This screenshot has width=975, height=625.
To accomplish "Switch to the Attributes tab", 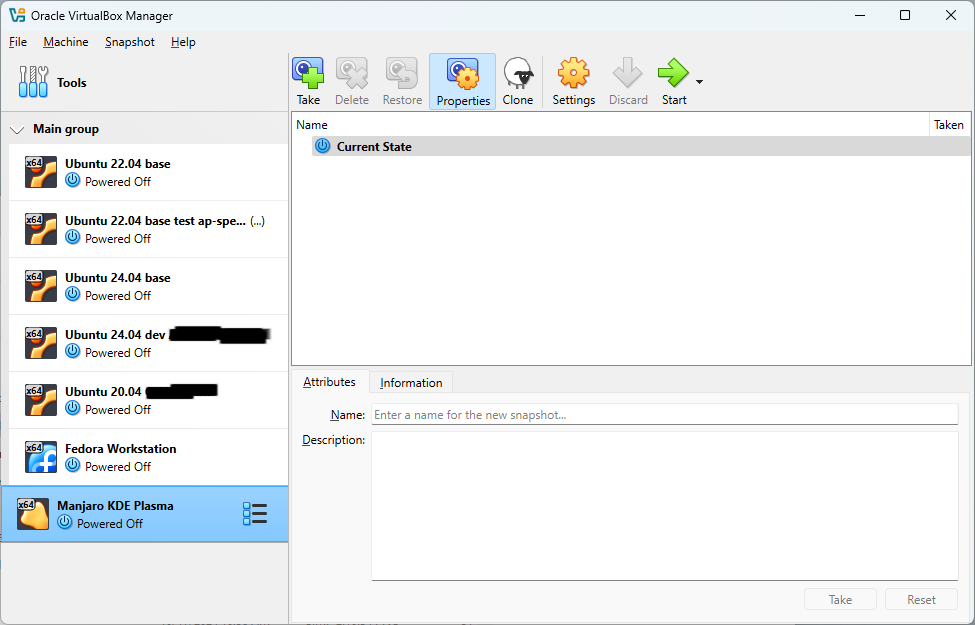I will pyautogui.click(x=330, y=382).
